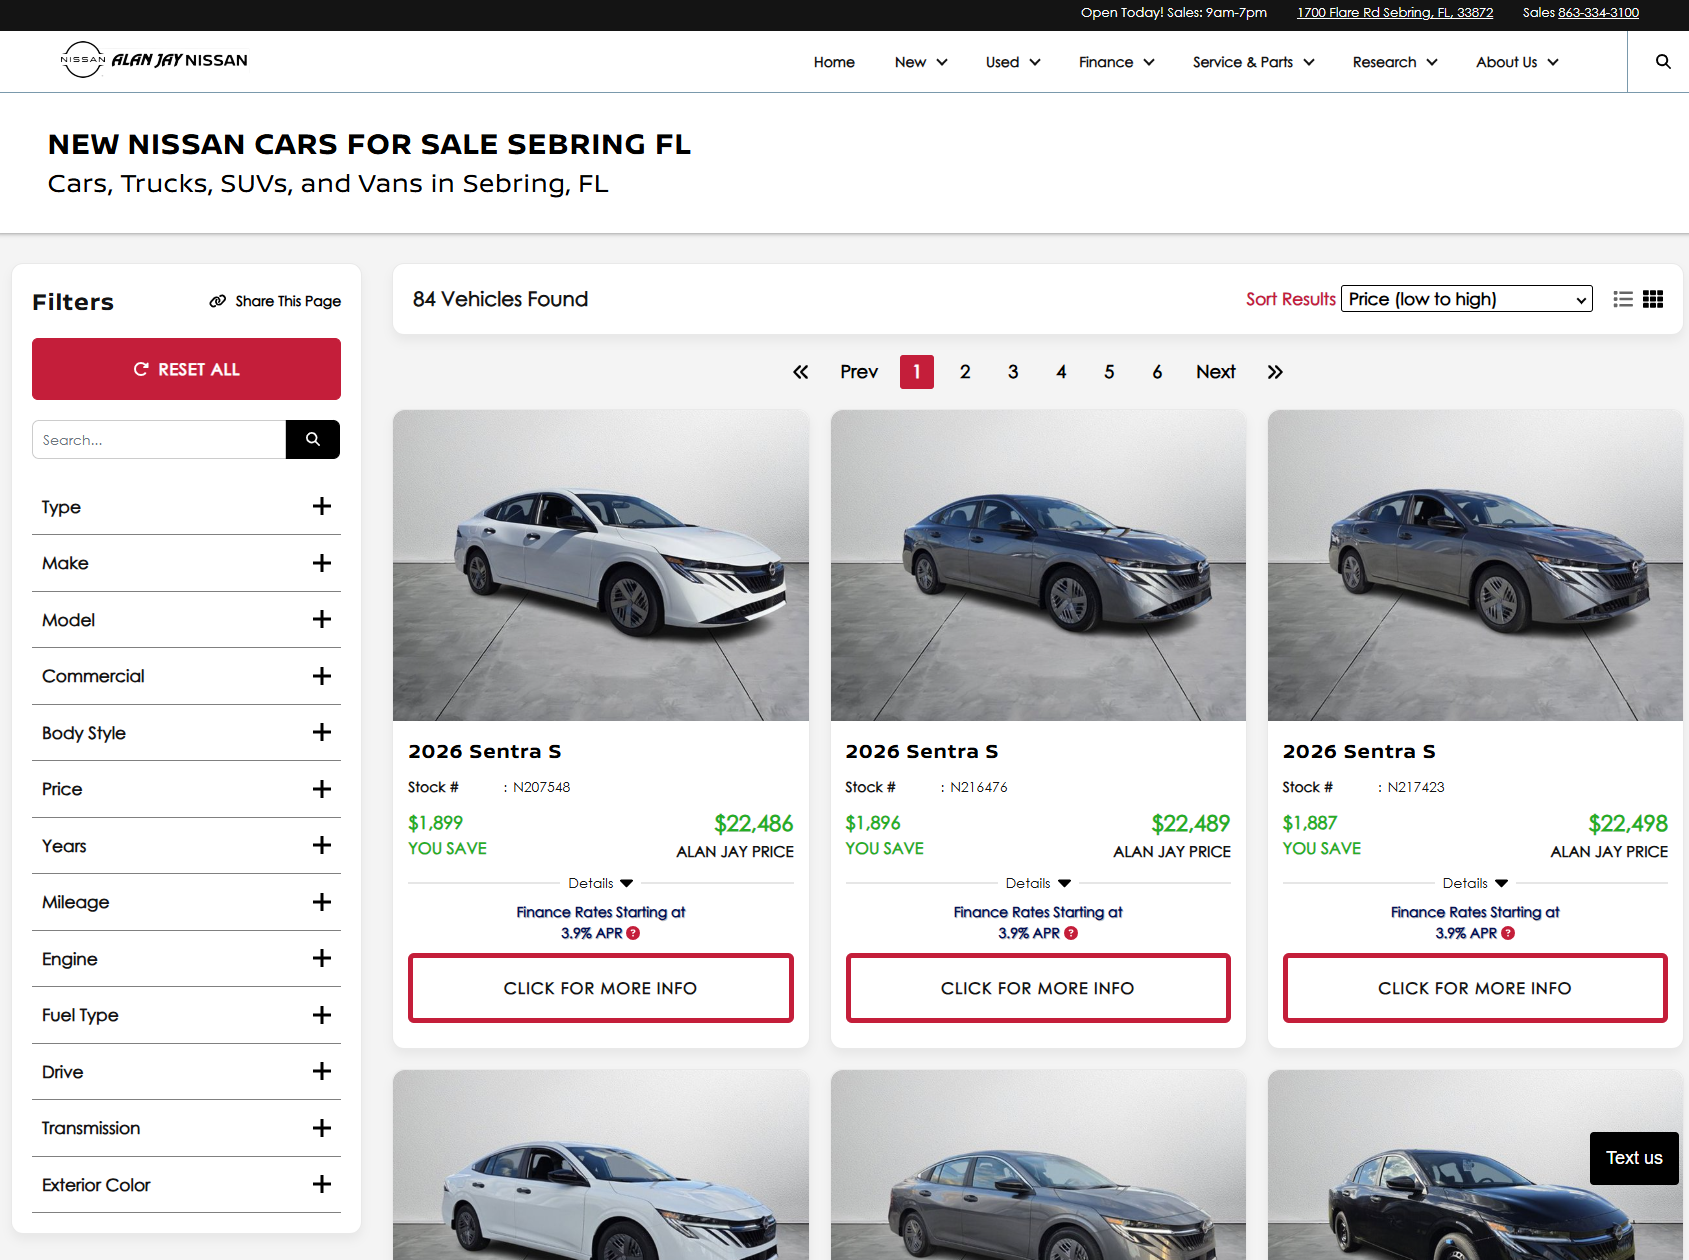Open the Sort Results dropdown
This screenshot has height=1260, width=1689.
[x=1467, y=299]
